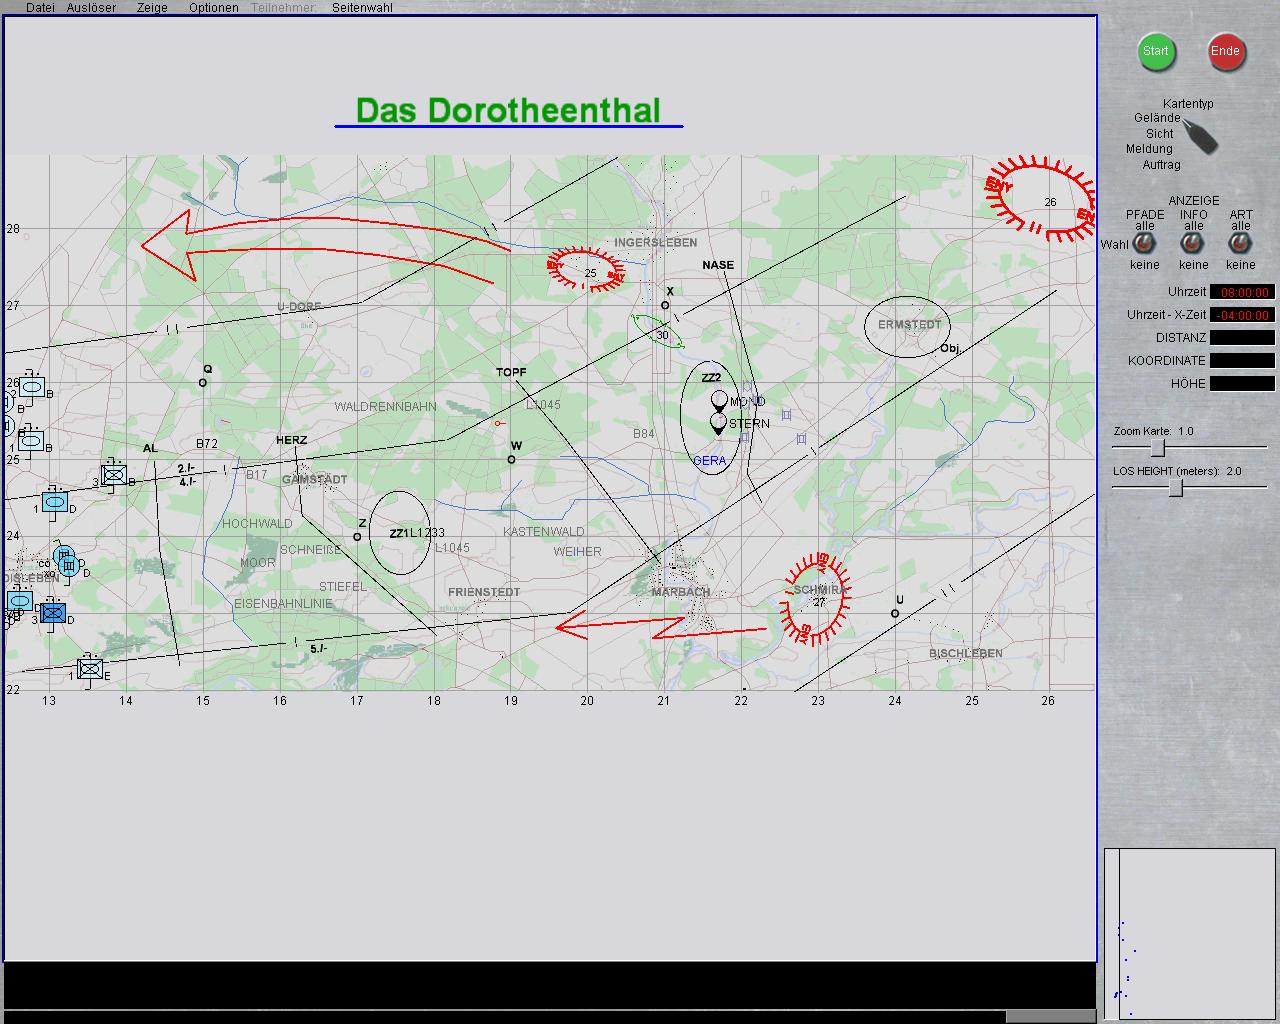Screen dimensions: 1280x1024
Task: Click the DISTANZ readout field
Action: (x=1243, y=338)
